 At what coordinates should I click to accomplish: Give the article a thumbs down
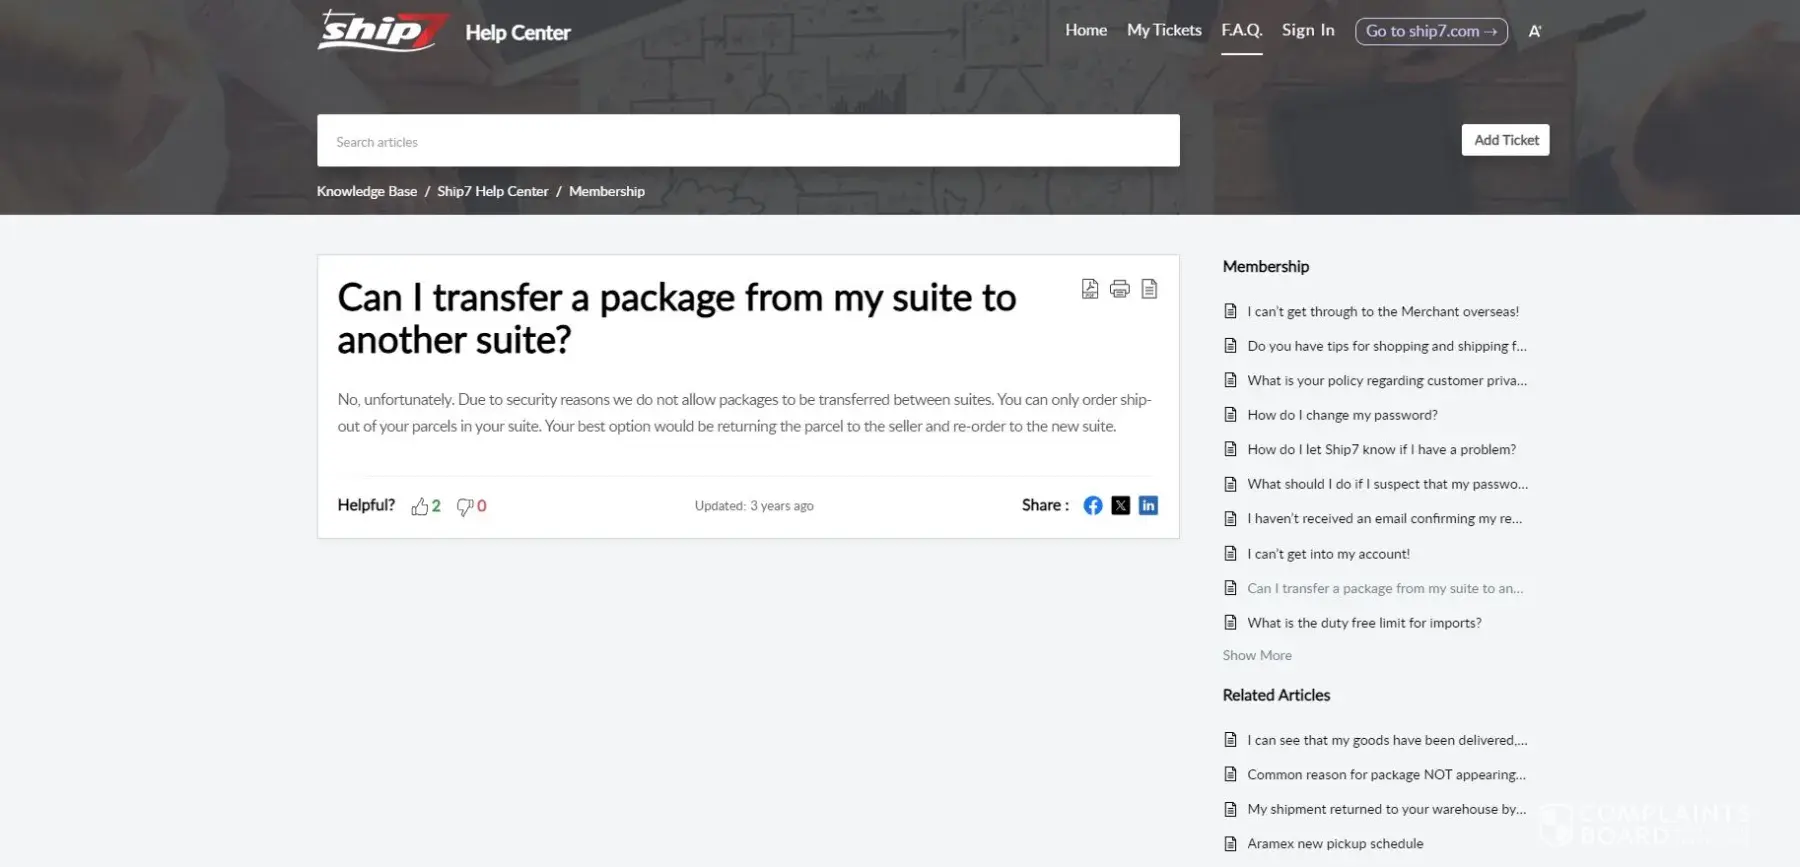(465, 506)
